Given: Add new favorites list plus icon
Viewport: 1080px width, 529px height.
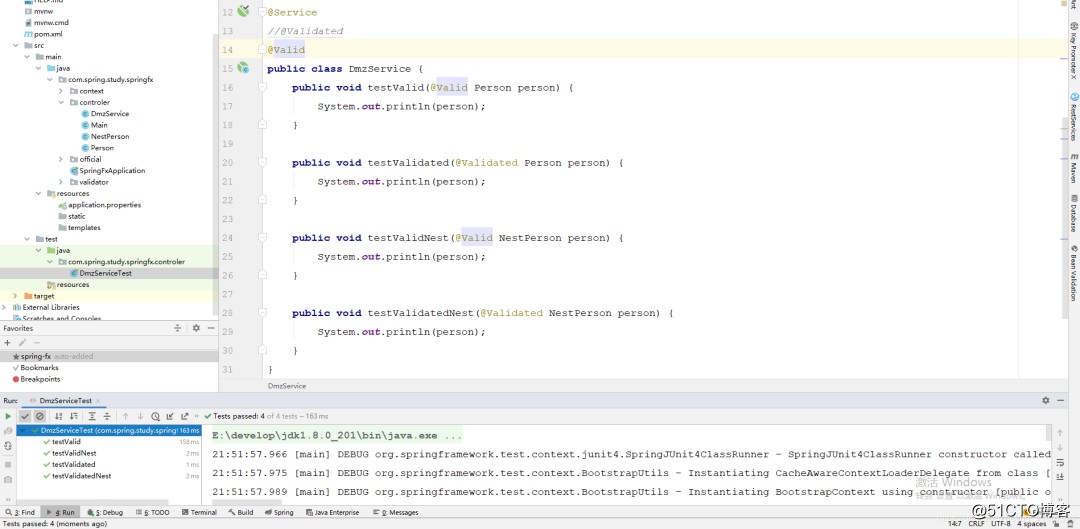Looking at the screenshot, I should pos(7,342).
